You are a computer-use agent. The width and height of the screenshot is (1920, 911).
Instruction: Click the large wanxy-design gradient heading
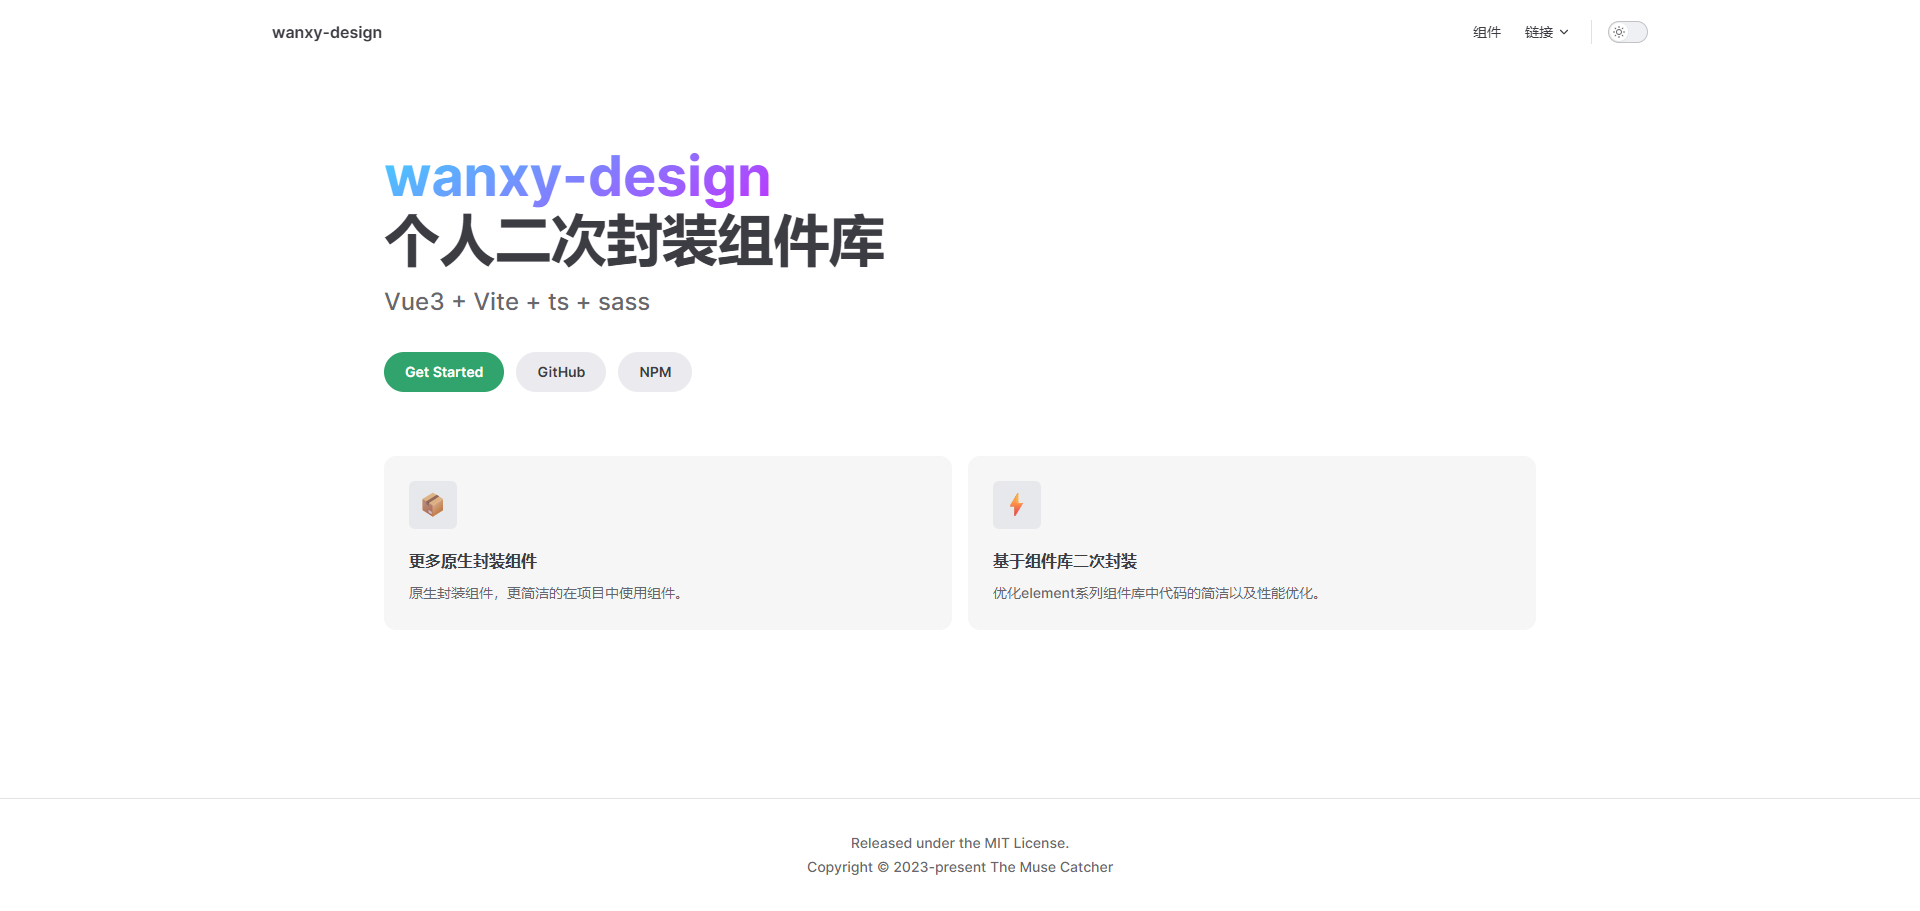tap(578, 177)
